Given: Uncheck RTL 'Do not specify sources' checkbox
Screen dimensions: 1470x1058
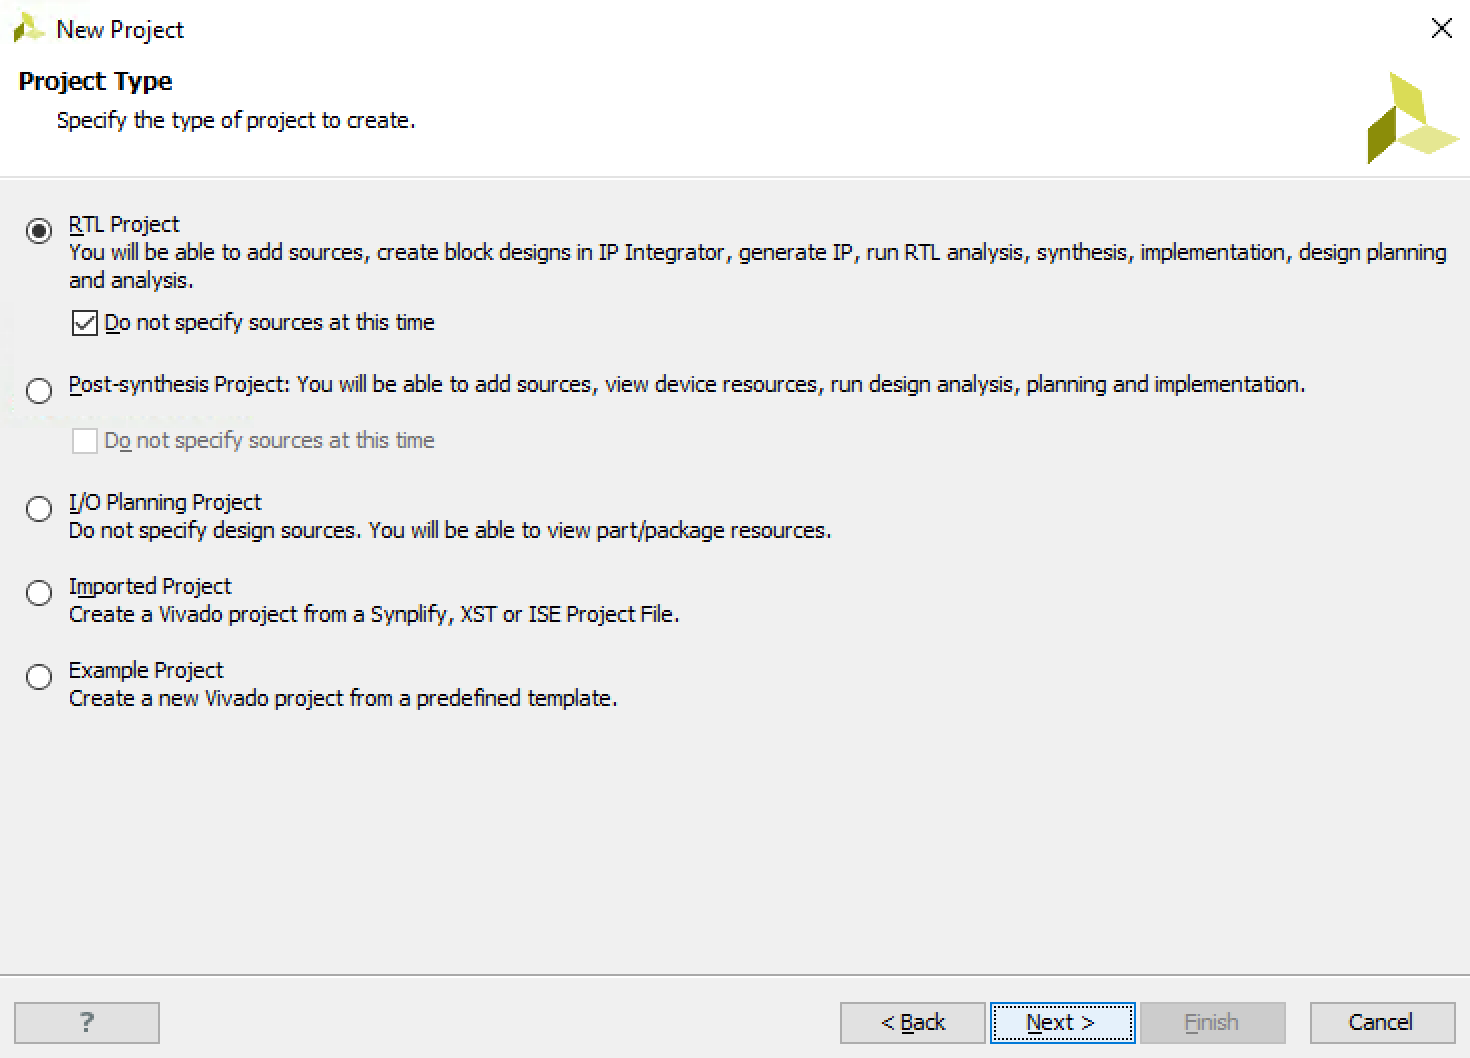Looking at the screenshot, I should [x=85, y=323].
